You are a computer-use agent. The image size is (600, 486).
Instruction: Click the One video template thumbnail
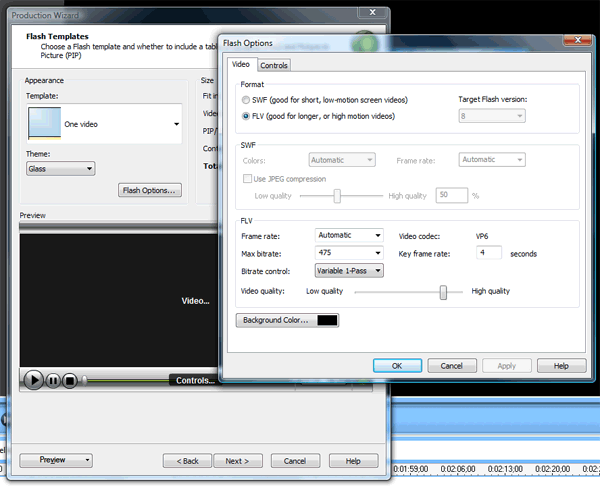44,123
